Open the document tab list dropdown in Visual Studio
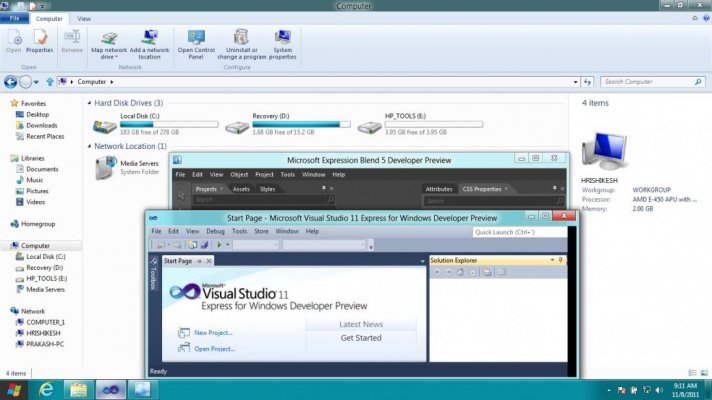712x400 pixels. (422, 261)
